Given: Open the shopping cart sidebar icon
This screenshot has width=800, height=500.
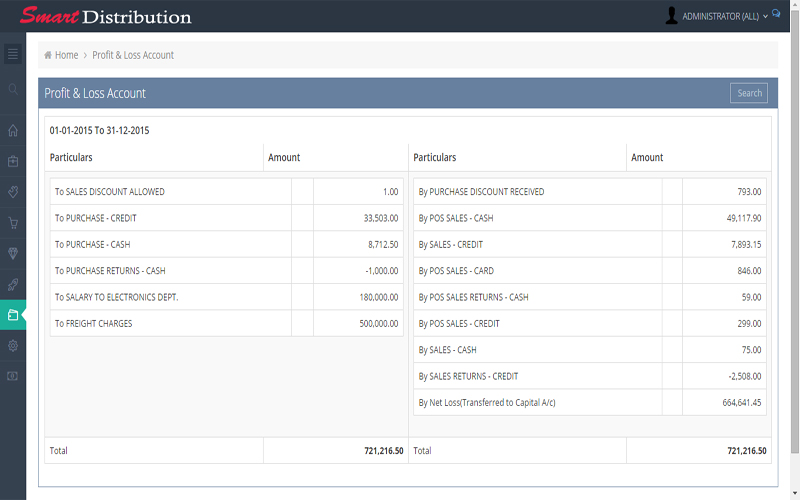Looking at the screenshot, I should click(x=13, y=223).
